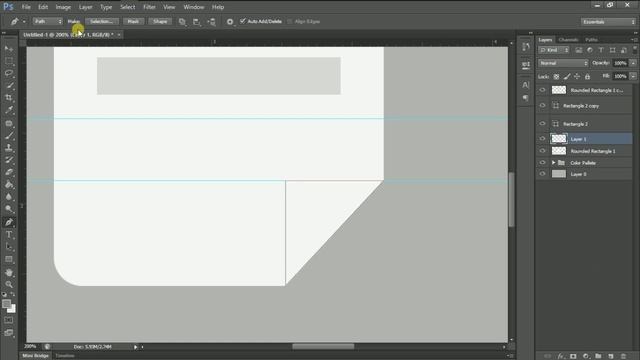
Task: Open the Normal blend mode dropdown
Action: 563,63
